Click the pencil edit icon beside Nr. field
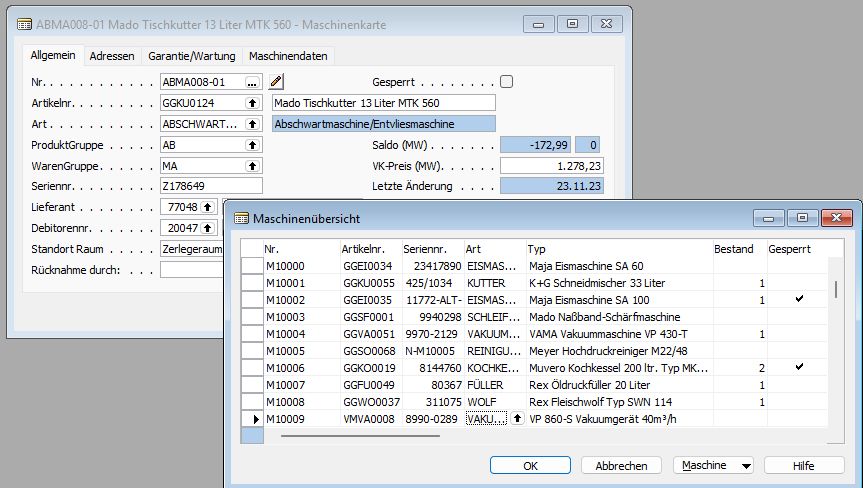Screen dimensions: 863x488 (276, 82)
